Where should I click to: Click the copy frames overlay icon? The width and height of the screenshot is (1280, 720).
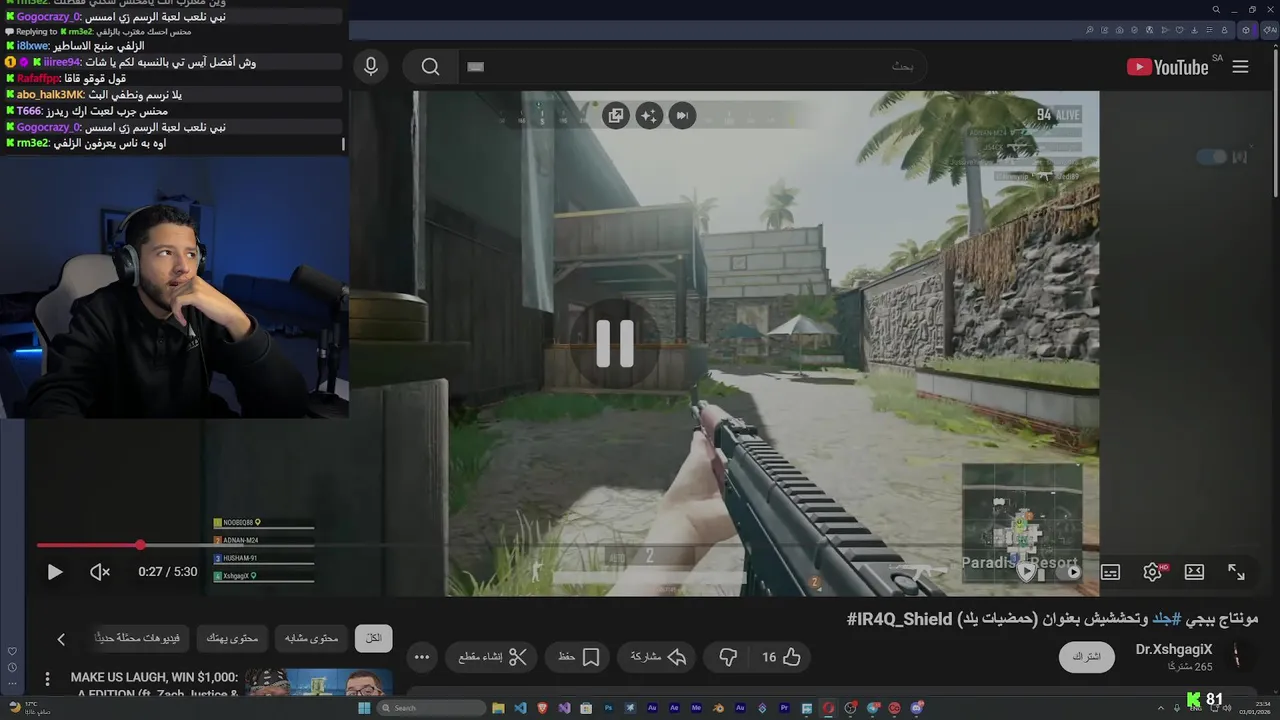coord(616,116)
